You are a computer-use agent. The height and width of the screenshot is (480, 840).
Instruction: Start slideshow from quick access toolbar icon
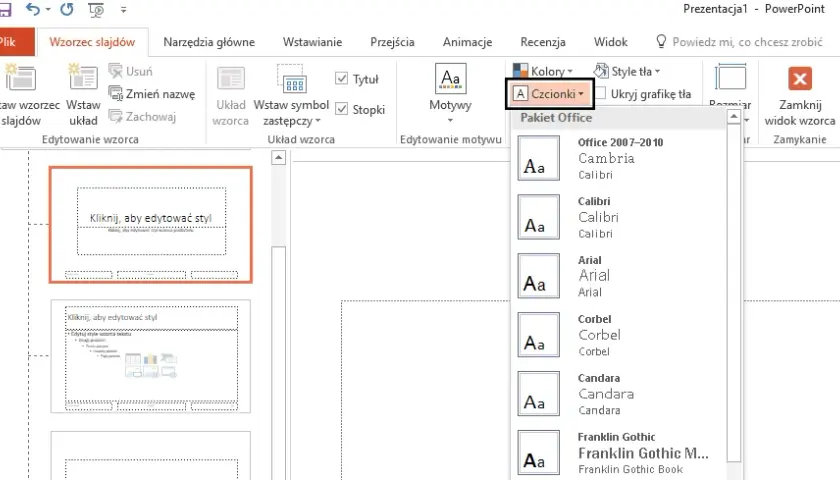pyautogui.click(x=96, y=10)
